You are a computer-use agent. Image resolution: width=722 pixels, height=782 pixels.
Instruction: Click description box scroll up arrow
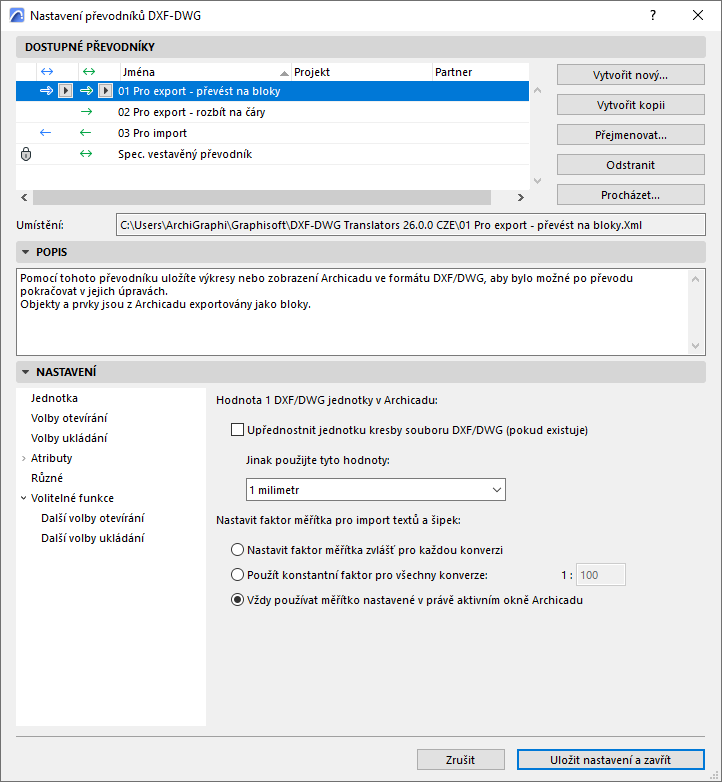[x=696, y=279]
